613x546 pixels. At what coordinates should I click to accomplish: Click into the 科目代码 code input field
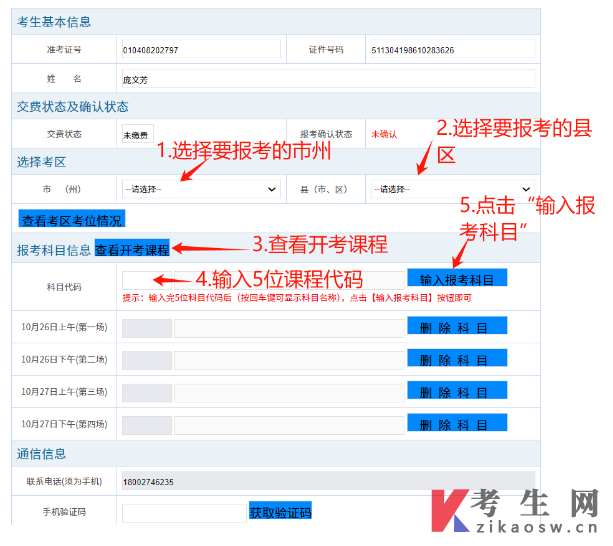tap(147, 280)
